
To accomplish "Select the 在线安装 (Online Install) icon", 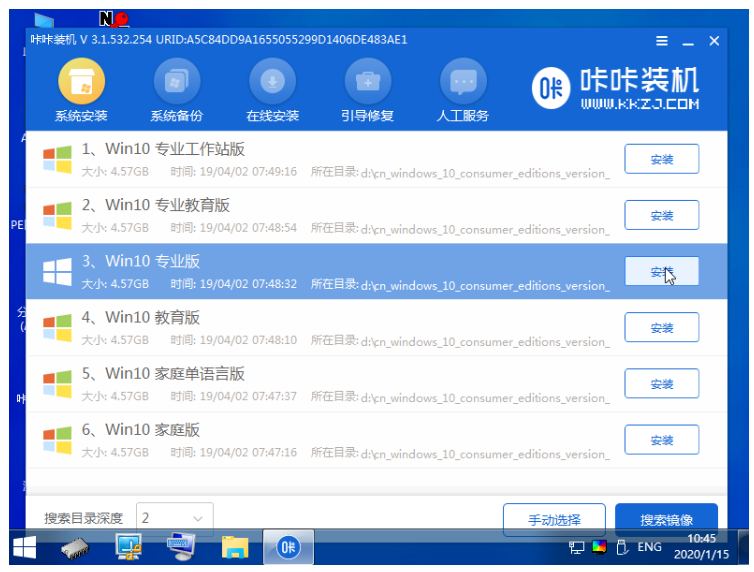I will coord(272,84).
